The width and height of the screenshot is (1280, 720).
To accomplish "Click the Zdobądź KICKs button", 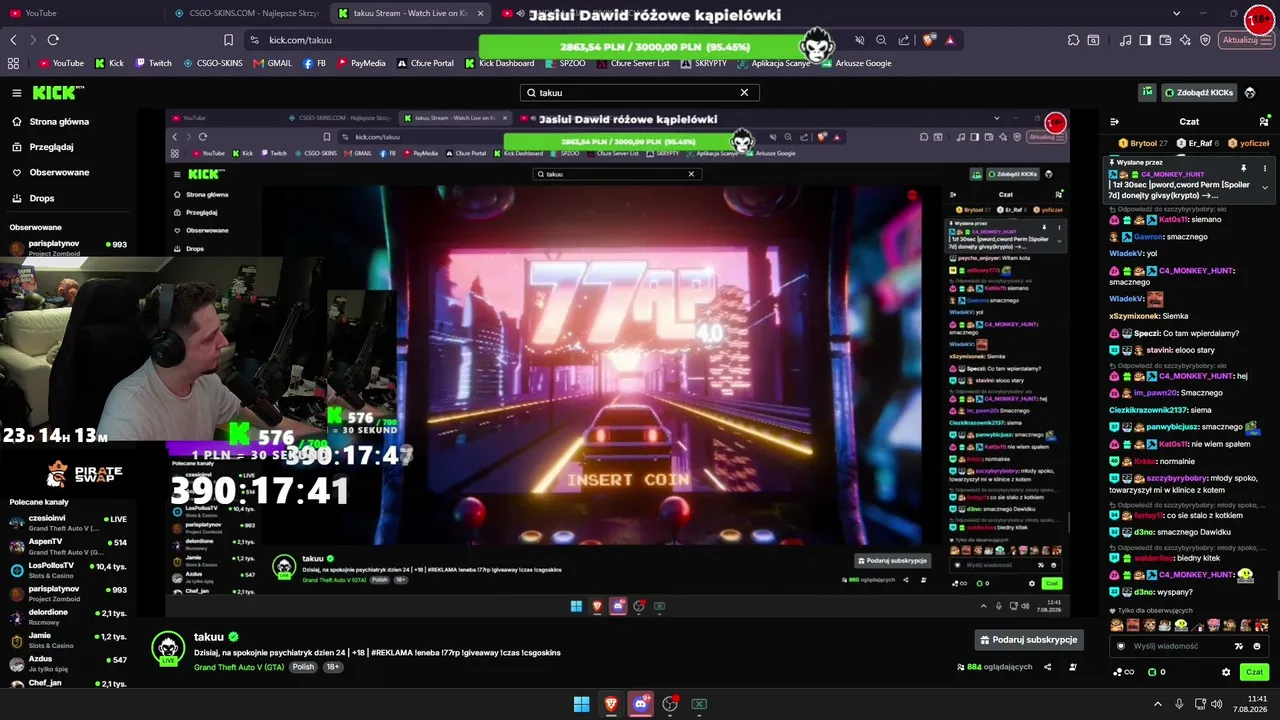I will click(1198, 93).
